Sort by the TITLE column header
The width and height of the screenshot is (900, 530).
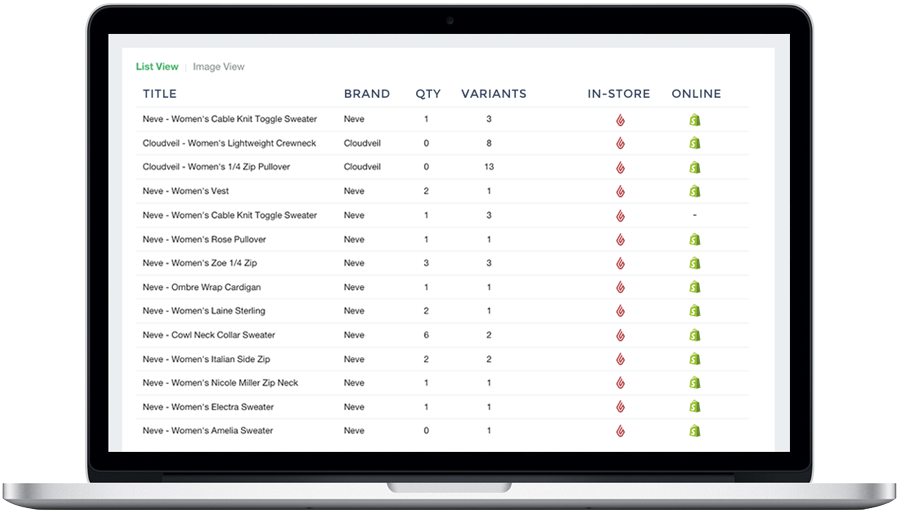(x=160, y=94)
